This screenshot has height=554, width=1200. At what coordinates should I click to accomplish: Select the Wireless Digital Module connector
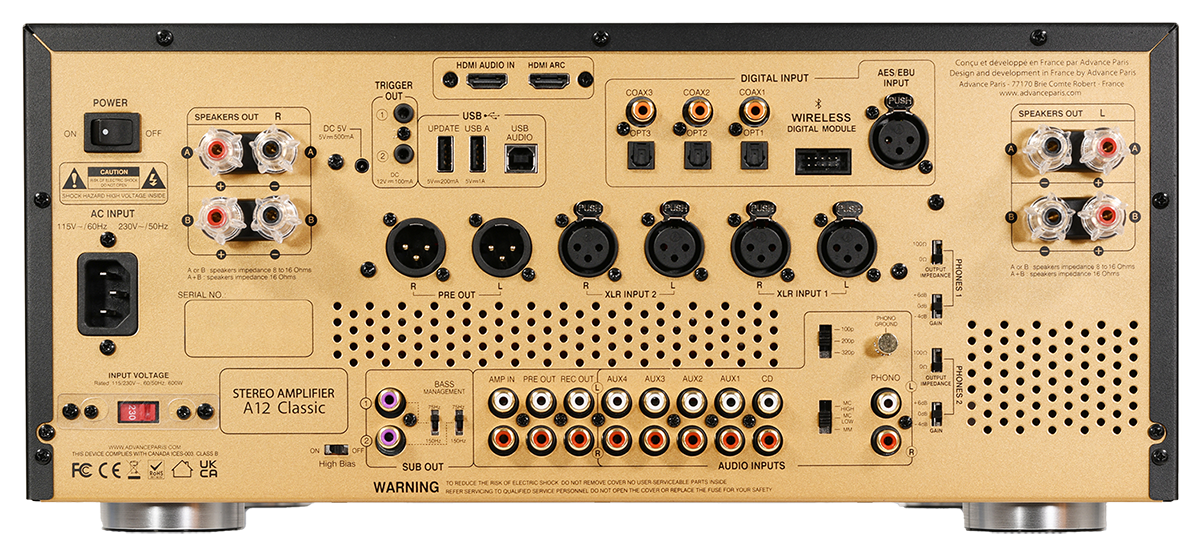pos(823,161)
